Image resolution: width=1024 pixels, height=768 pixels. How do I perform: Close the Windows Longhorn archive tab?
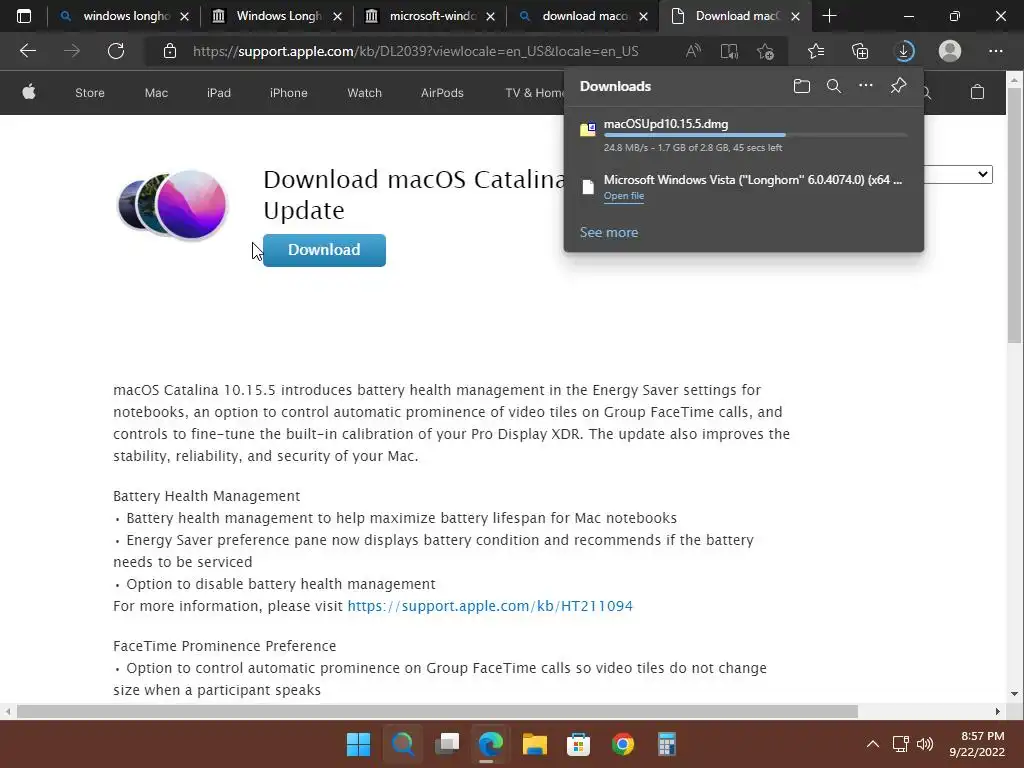tap(338, 17)
